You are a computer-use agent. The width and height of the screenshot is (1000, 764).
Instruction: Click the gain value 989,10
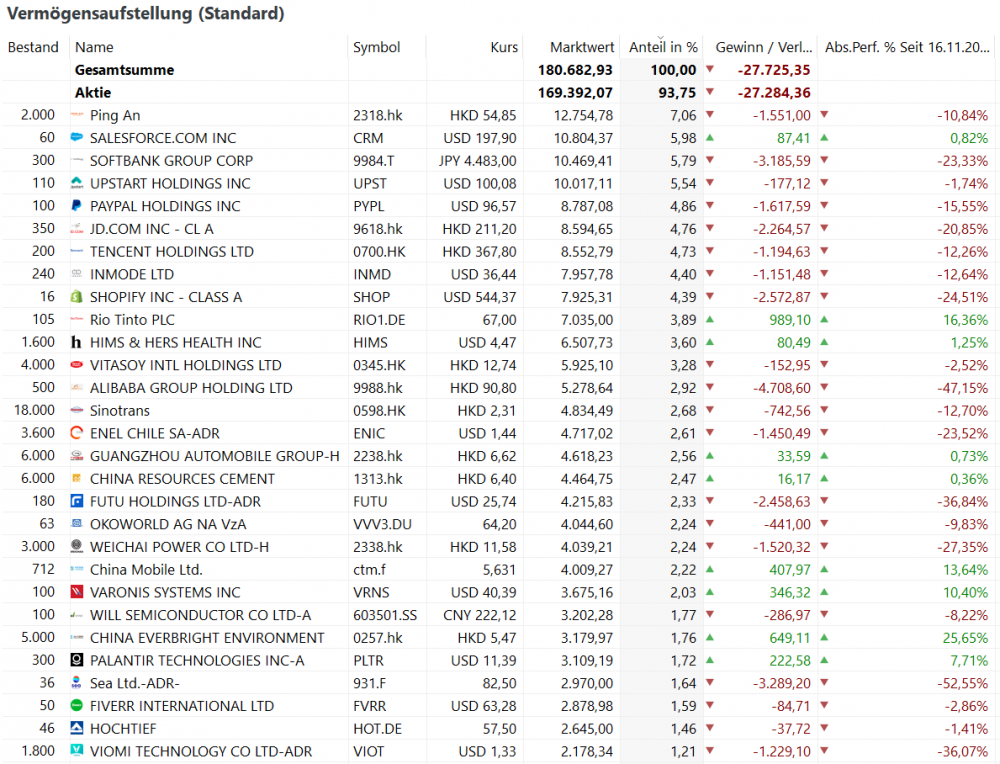coord(790,320)
